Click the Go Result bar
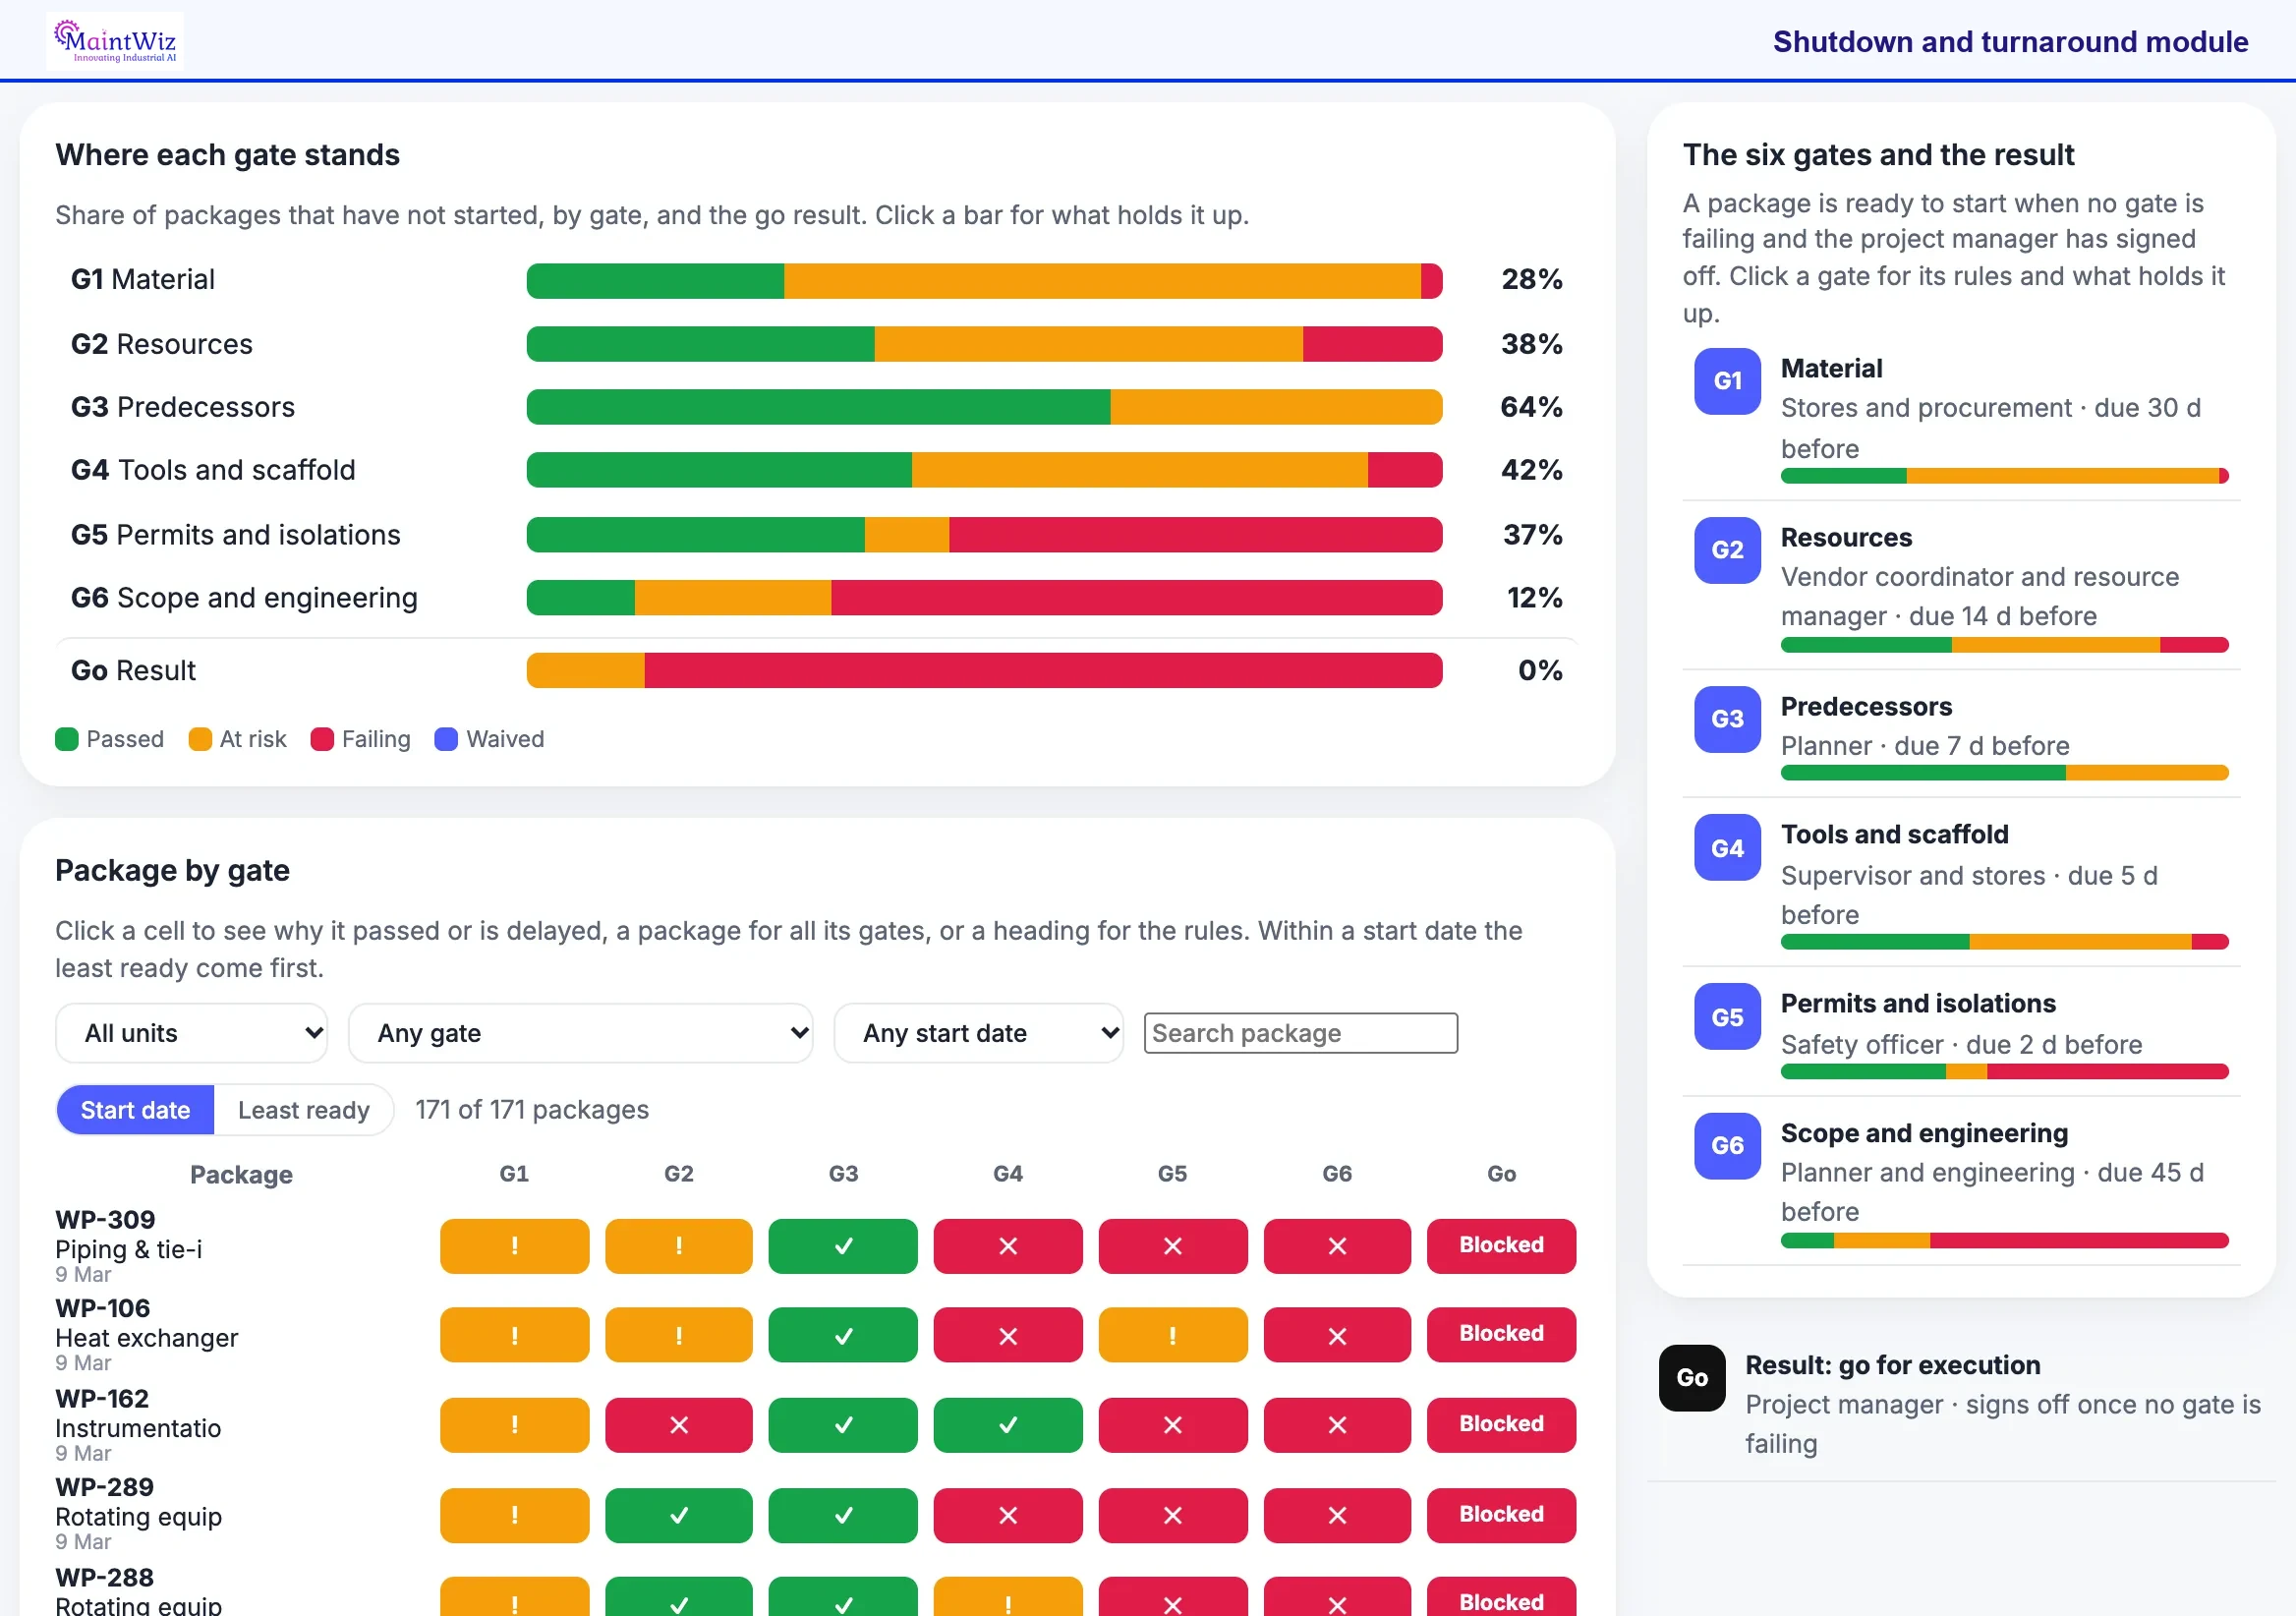 tap(984, 671)
